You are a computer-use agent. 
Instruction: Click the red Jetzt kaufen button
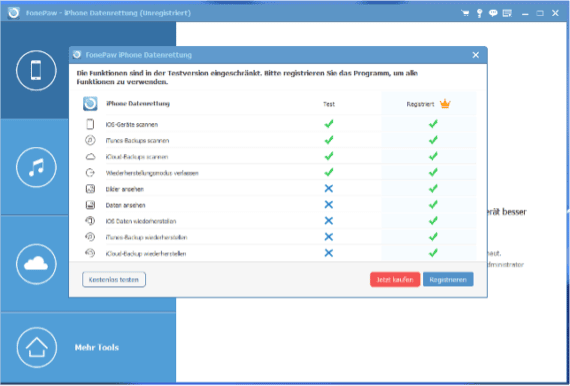[x=395, y=280]
